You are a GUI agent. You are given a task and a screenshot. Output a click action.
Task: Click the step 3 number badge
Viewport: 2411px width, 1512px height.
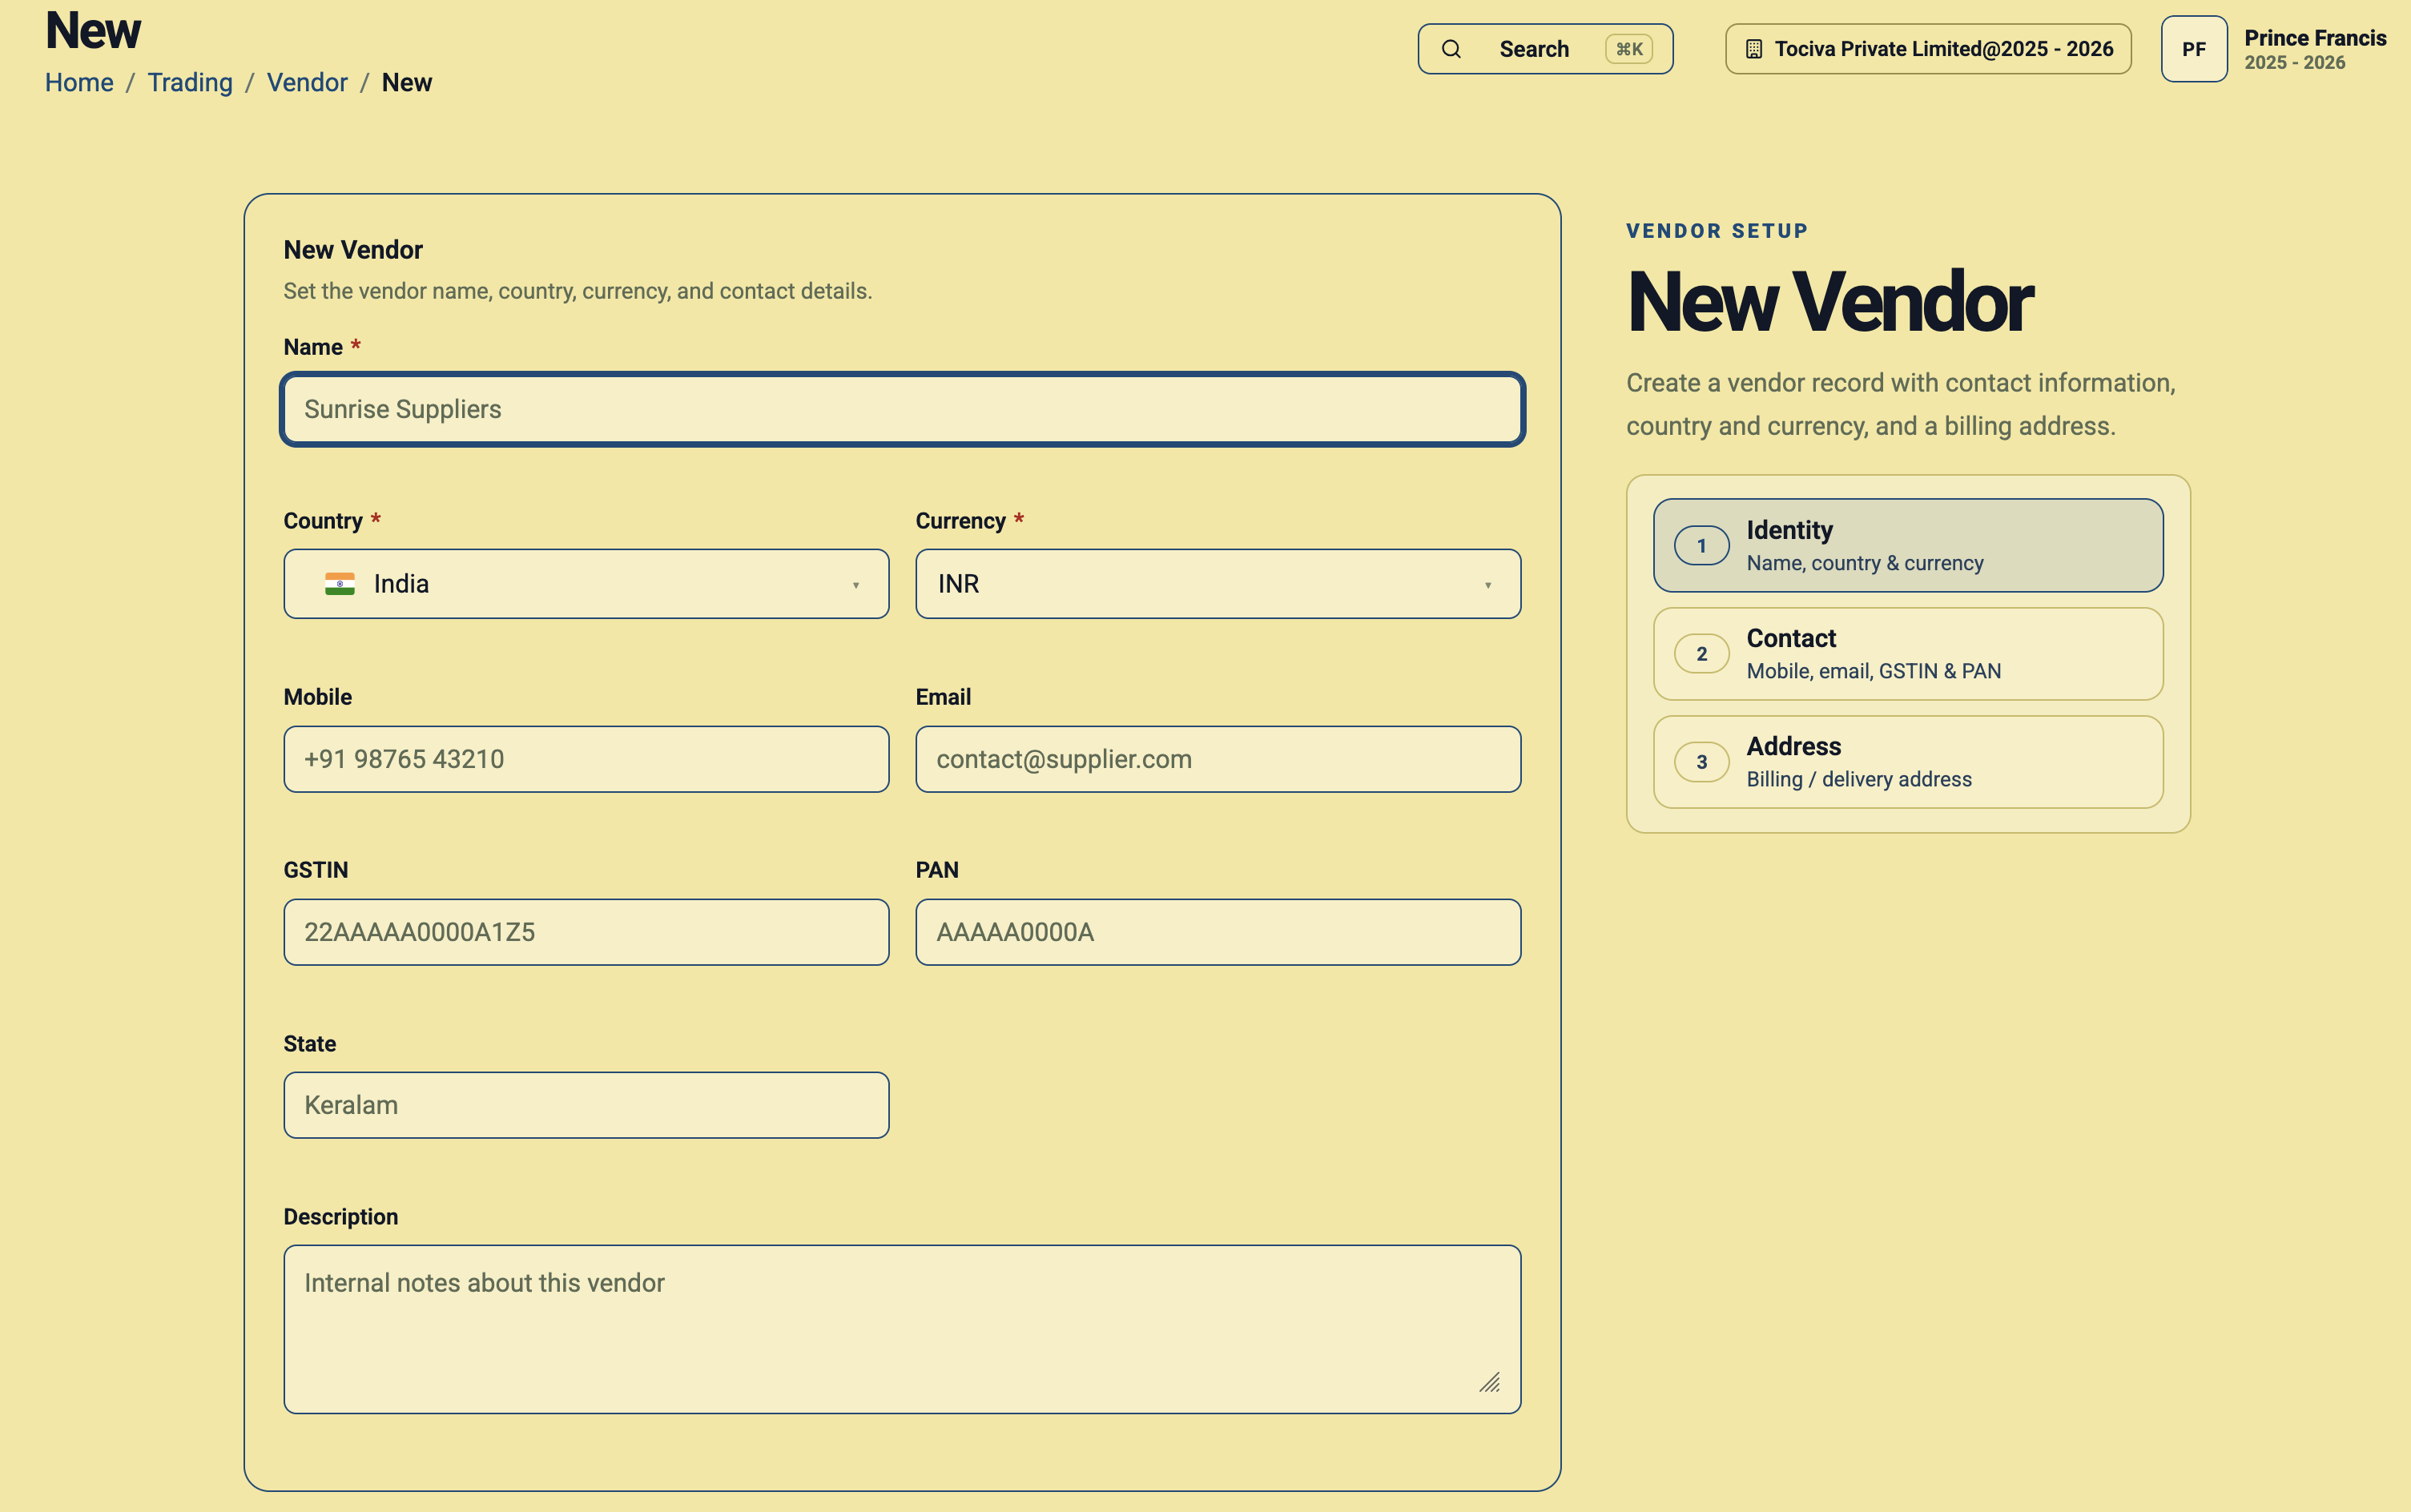(x=1701, y=762)
